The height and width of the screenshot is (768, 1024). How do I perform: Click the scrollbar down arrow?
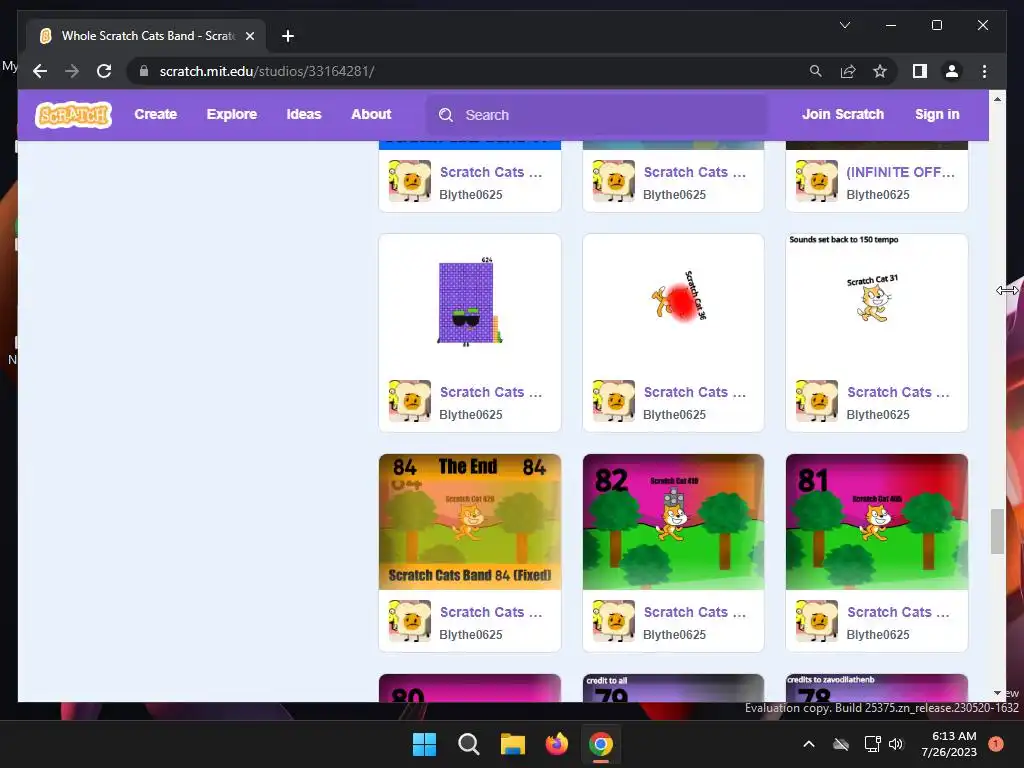click(997, 693)
